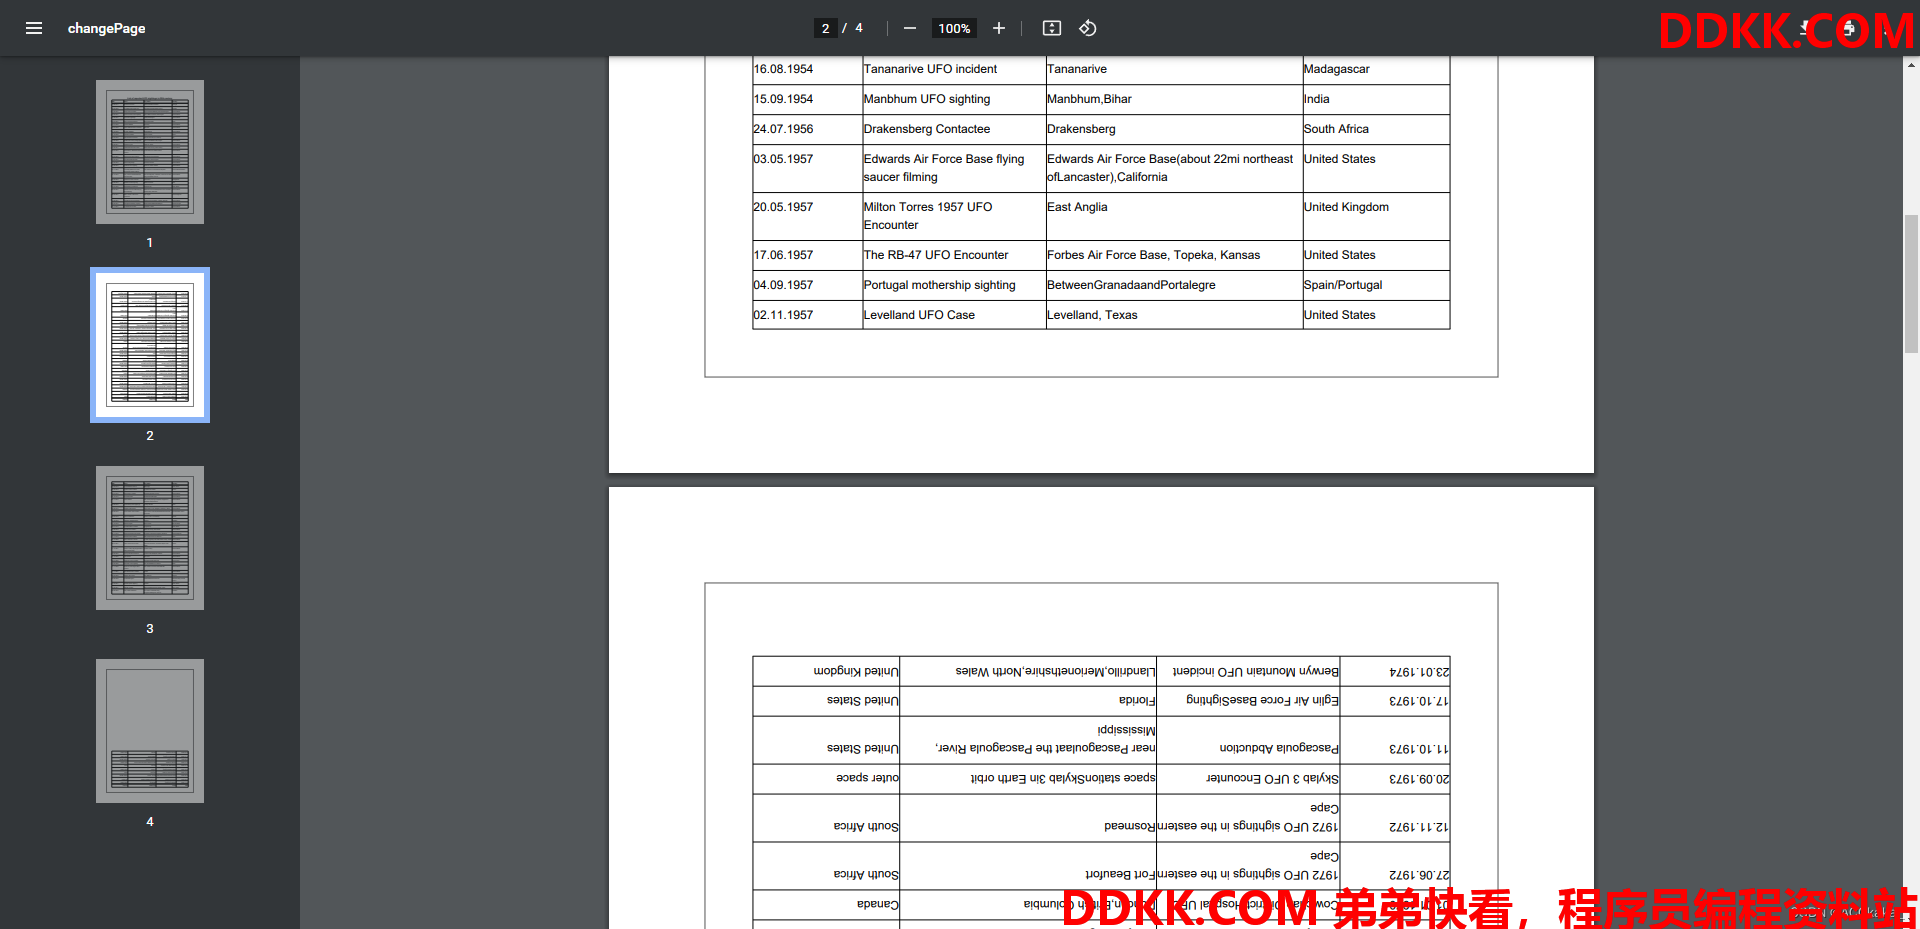Viewport: 1920px width, 929px height.
Task: Click the changePage document title
Action: [107, 28]
